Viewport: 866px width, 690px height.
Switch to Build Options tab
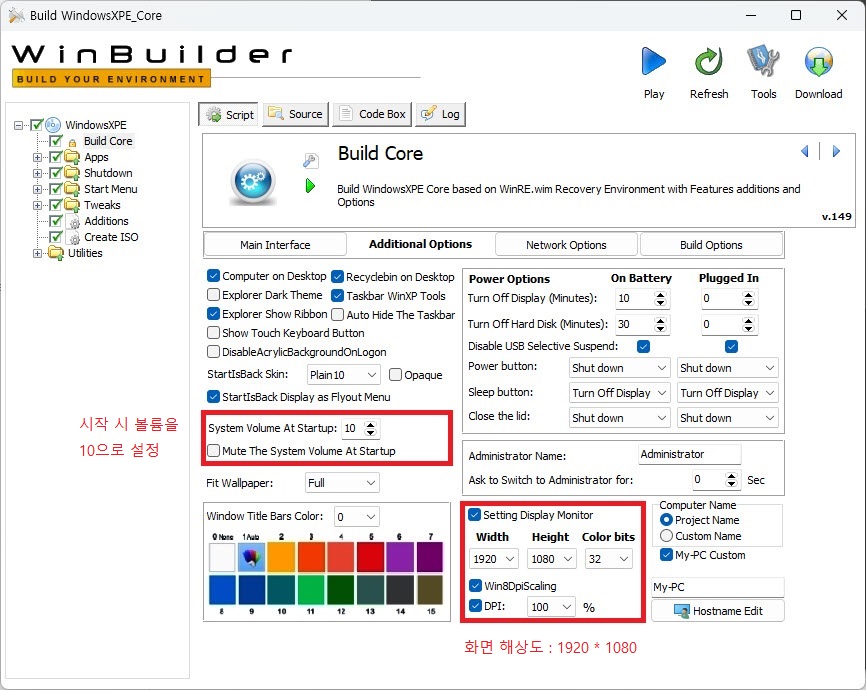pyautogui.click(x=711, y=245)
